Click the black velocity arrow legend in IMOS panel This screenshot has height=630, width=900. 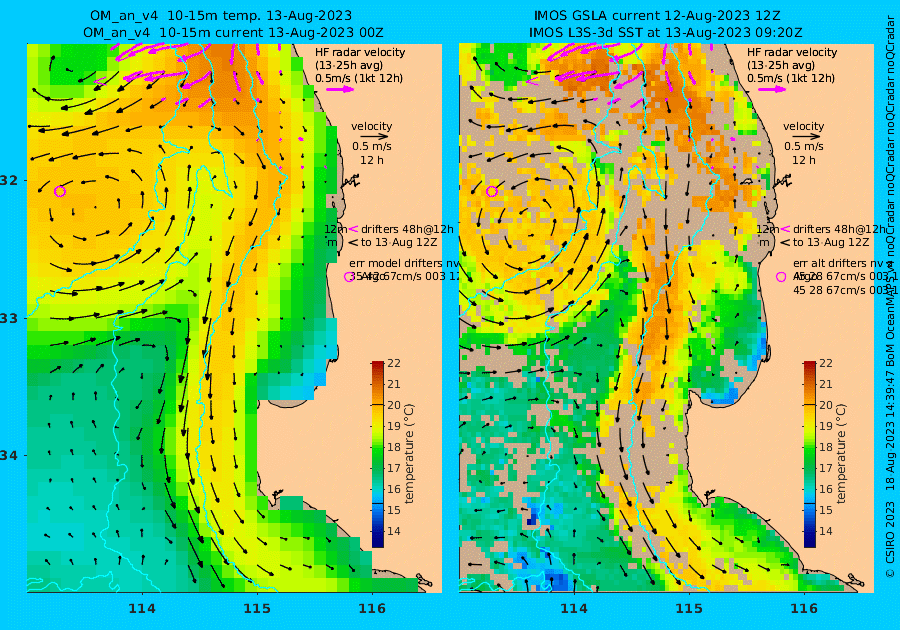[x=804, y=137]
